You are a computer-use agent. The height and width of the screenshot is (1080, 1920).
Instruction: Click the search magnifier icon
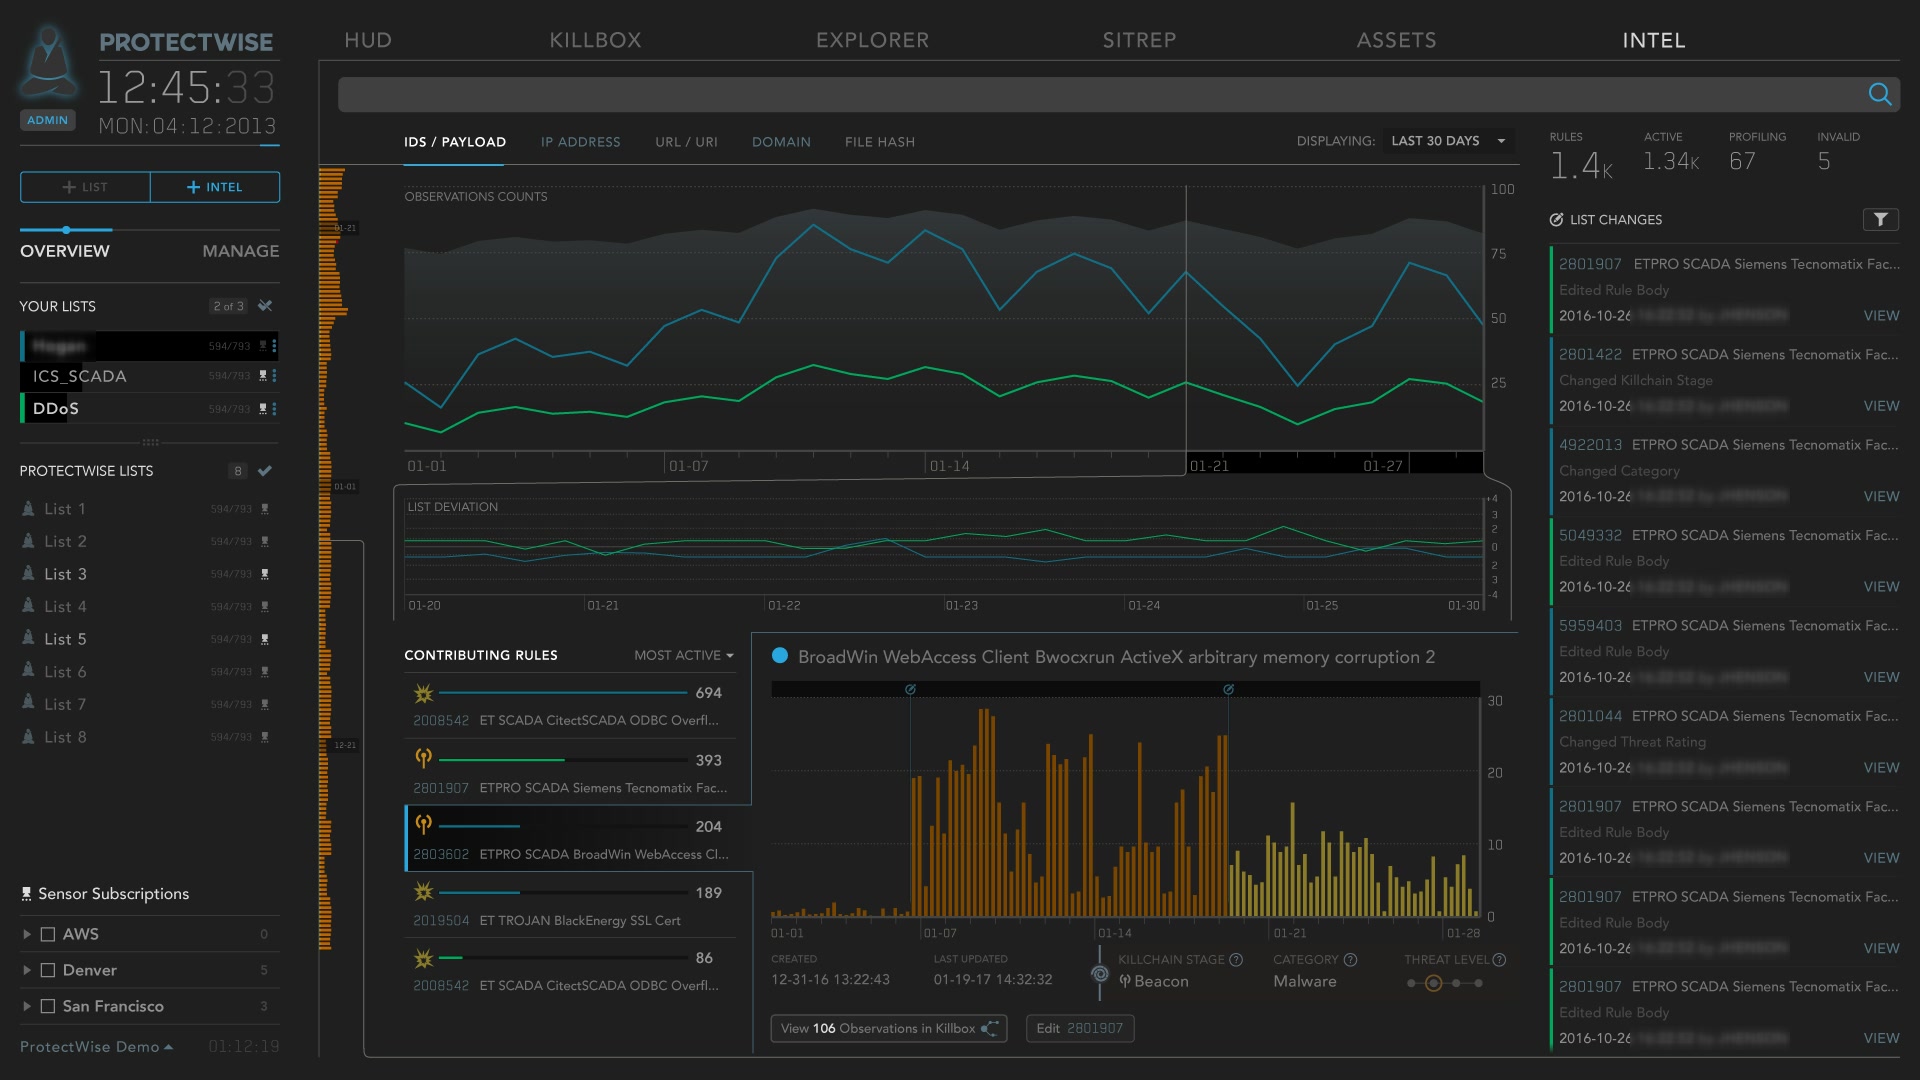(x=1880, y=94)
